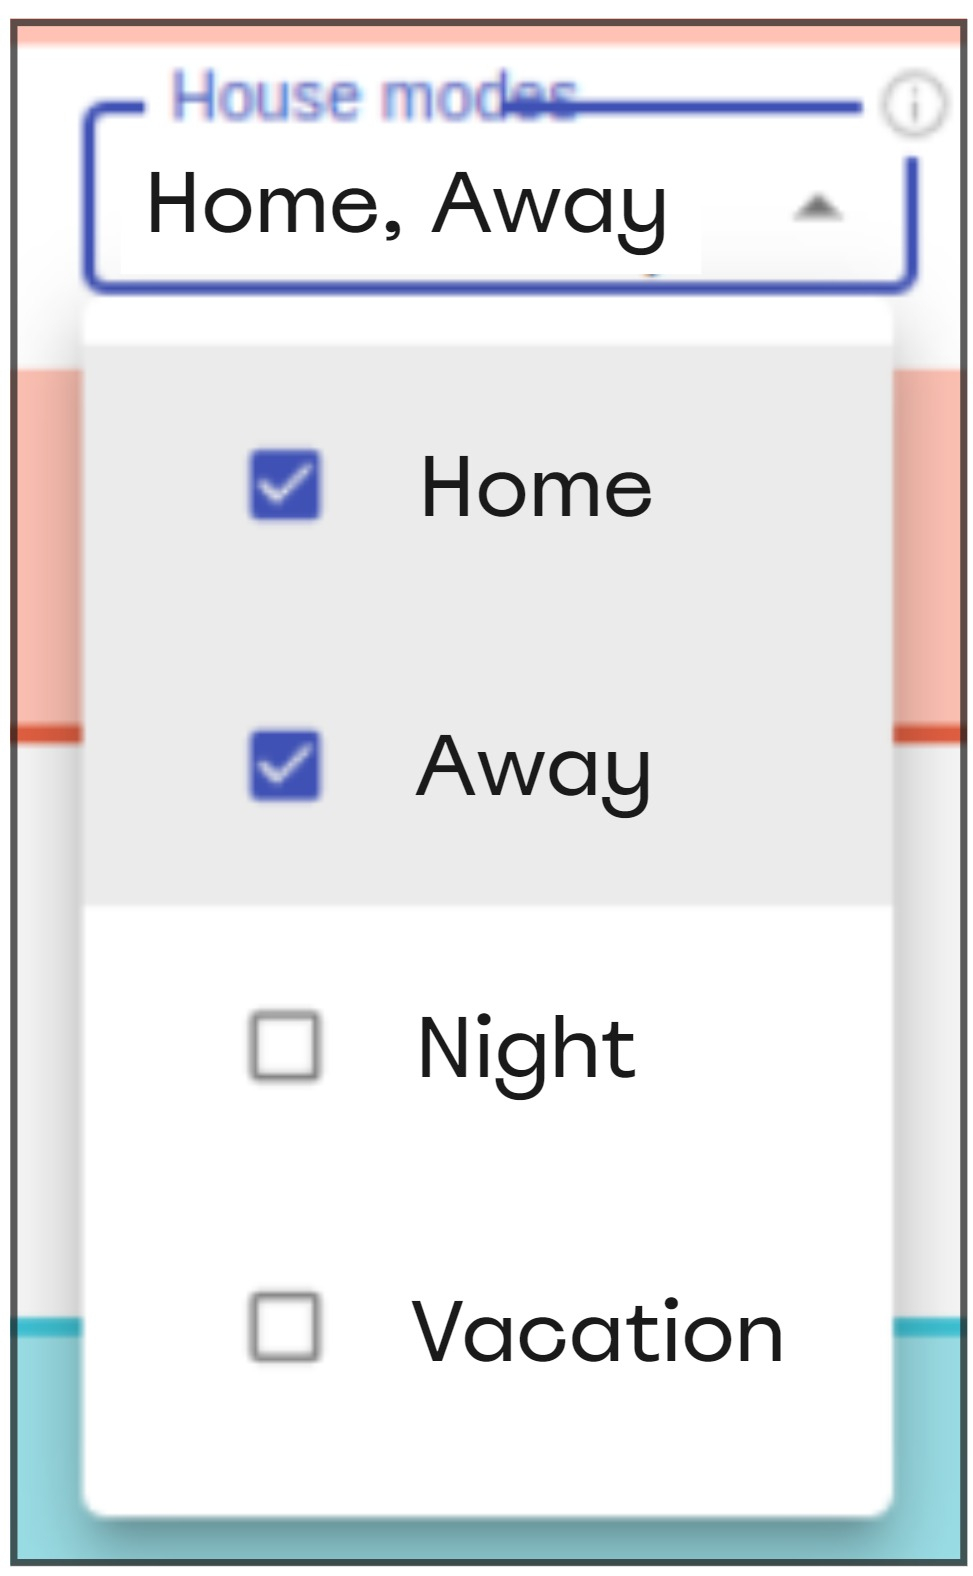Click the grey row area left of Away checkbox
This screenshot has width=973, height=1576.
[x=160, y=766]
